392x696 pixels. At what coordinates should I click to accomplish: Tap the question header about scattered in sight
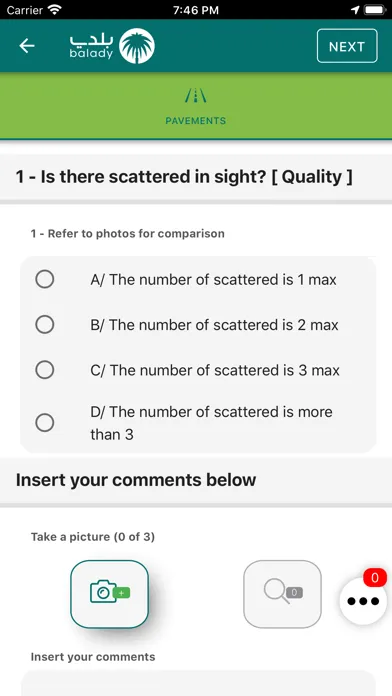(x=184, y=177)
